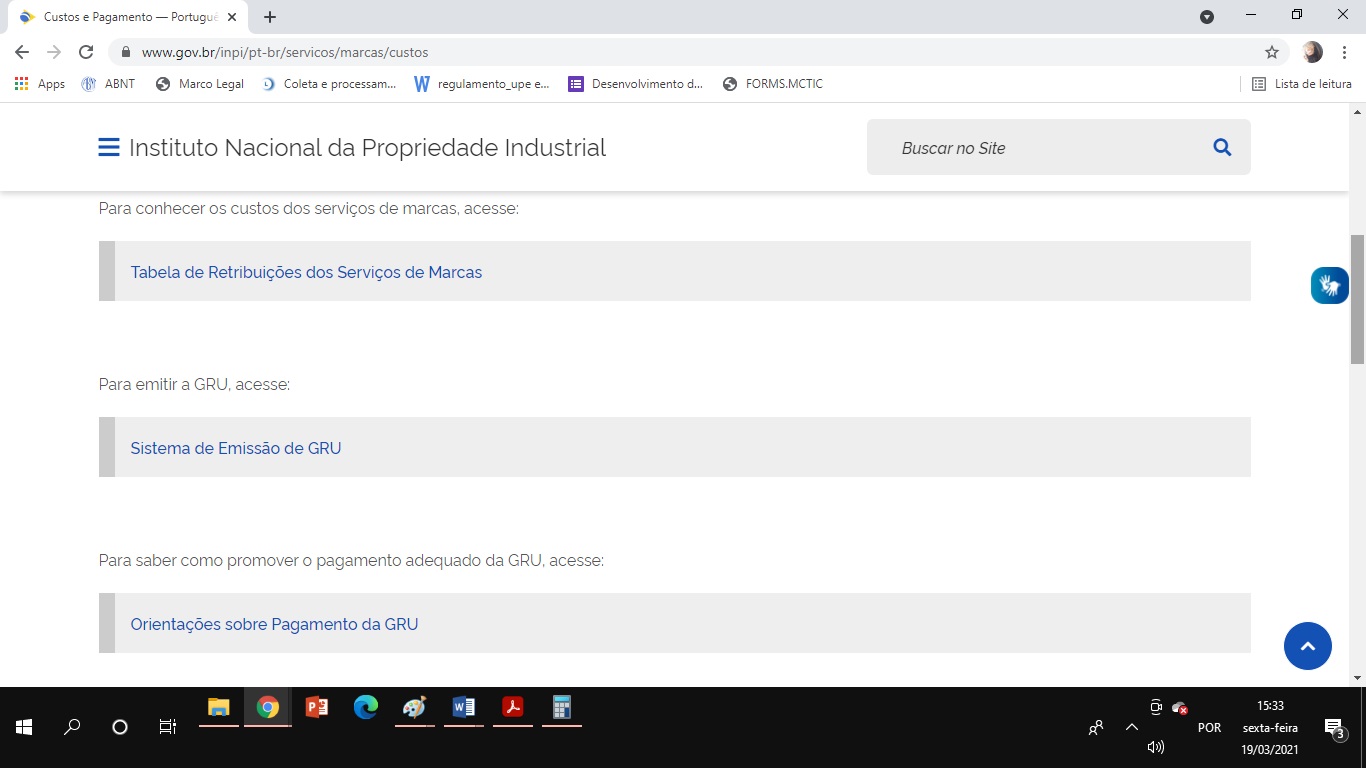
Task: Open Windows taskbar search
Action: [x=72, y=727]
